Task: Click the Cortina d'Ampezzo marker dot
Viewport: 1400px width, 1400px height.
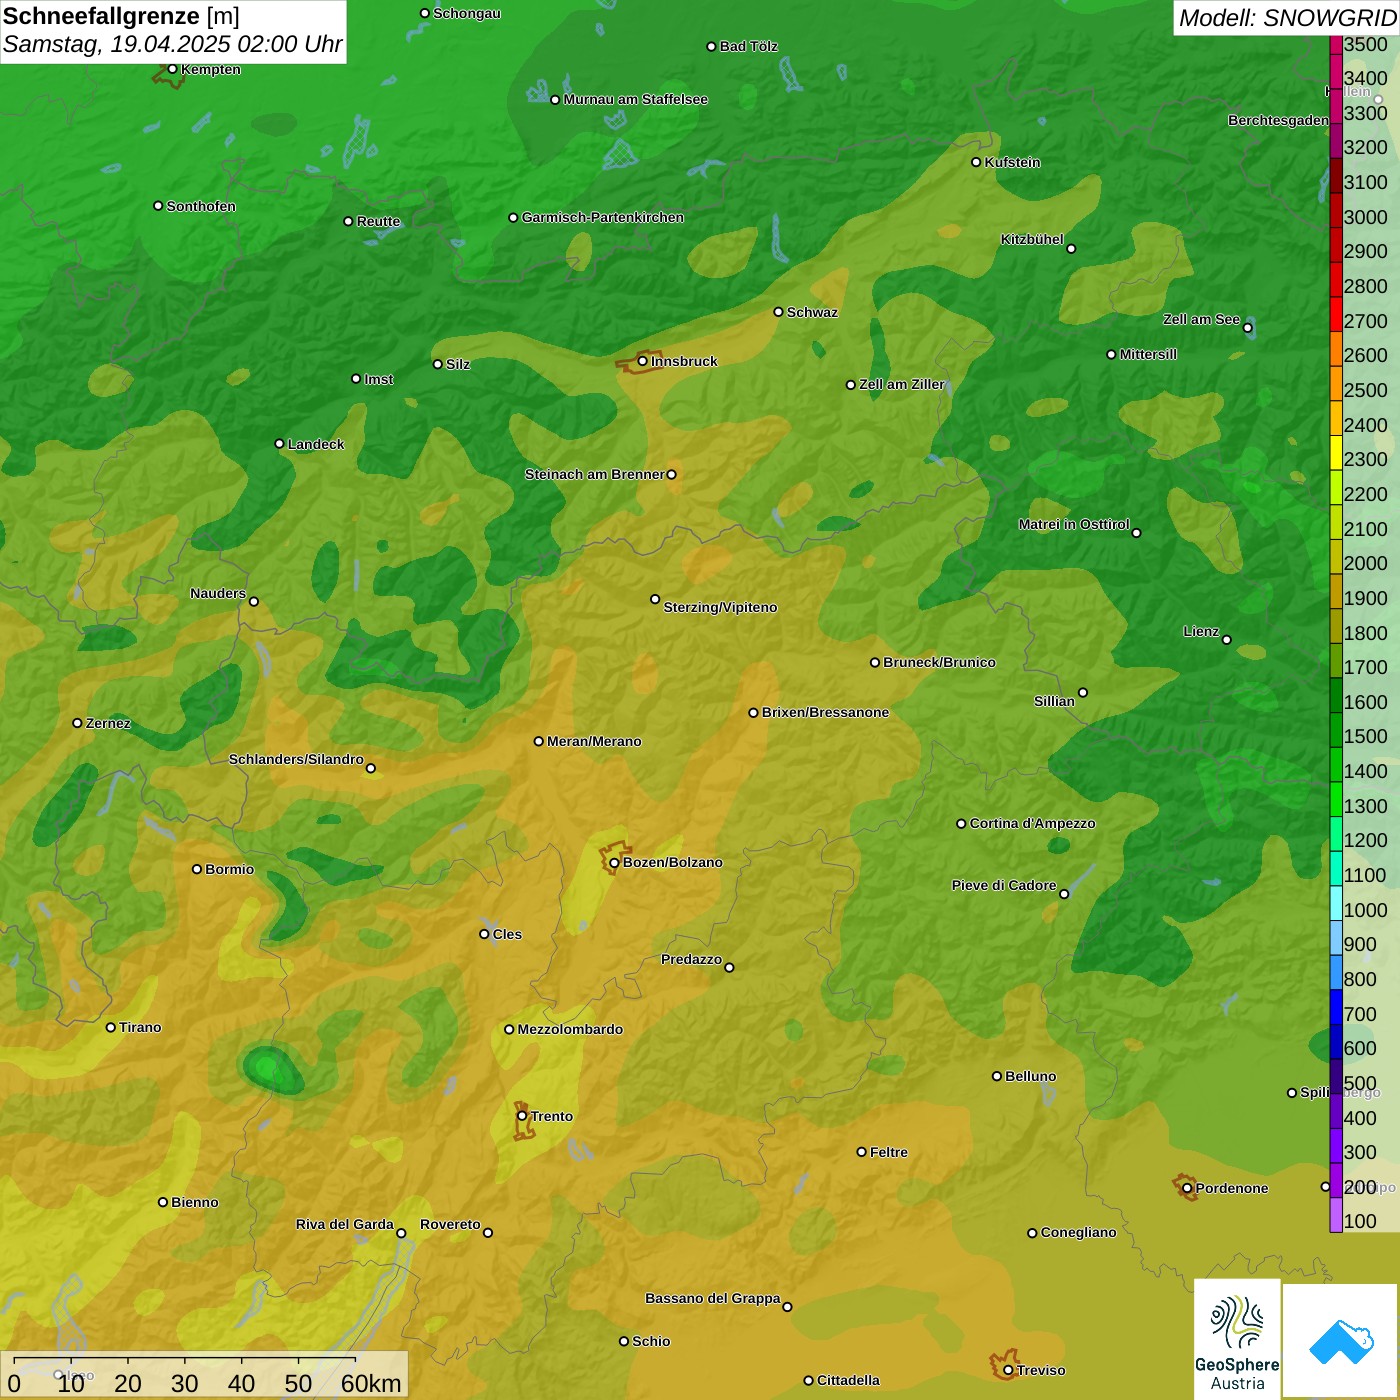Action: click(x=961, y=824)
